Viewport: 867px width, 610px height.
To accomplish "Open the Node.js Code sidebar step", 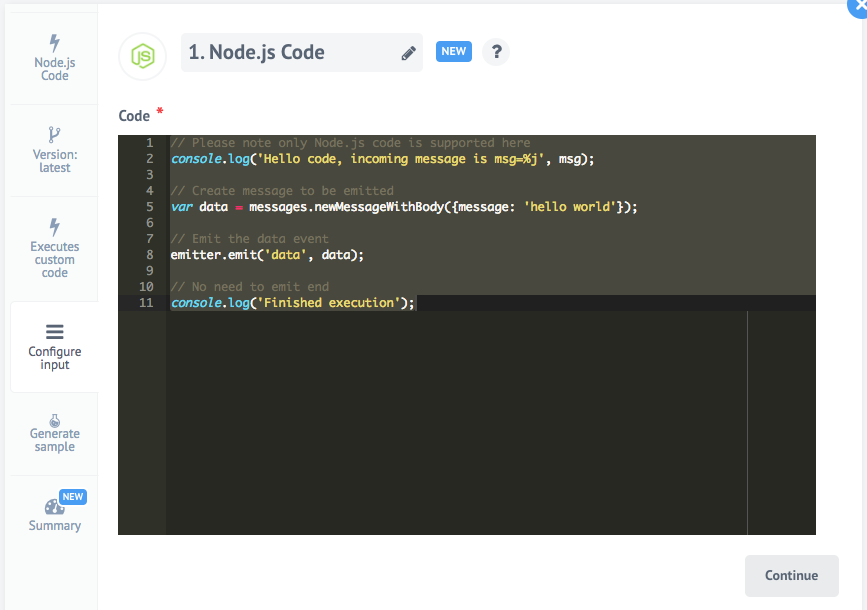I will coord(54,58).
